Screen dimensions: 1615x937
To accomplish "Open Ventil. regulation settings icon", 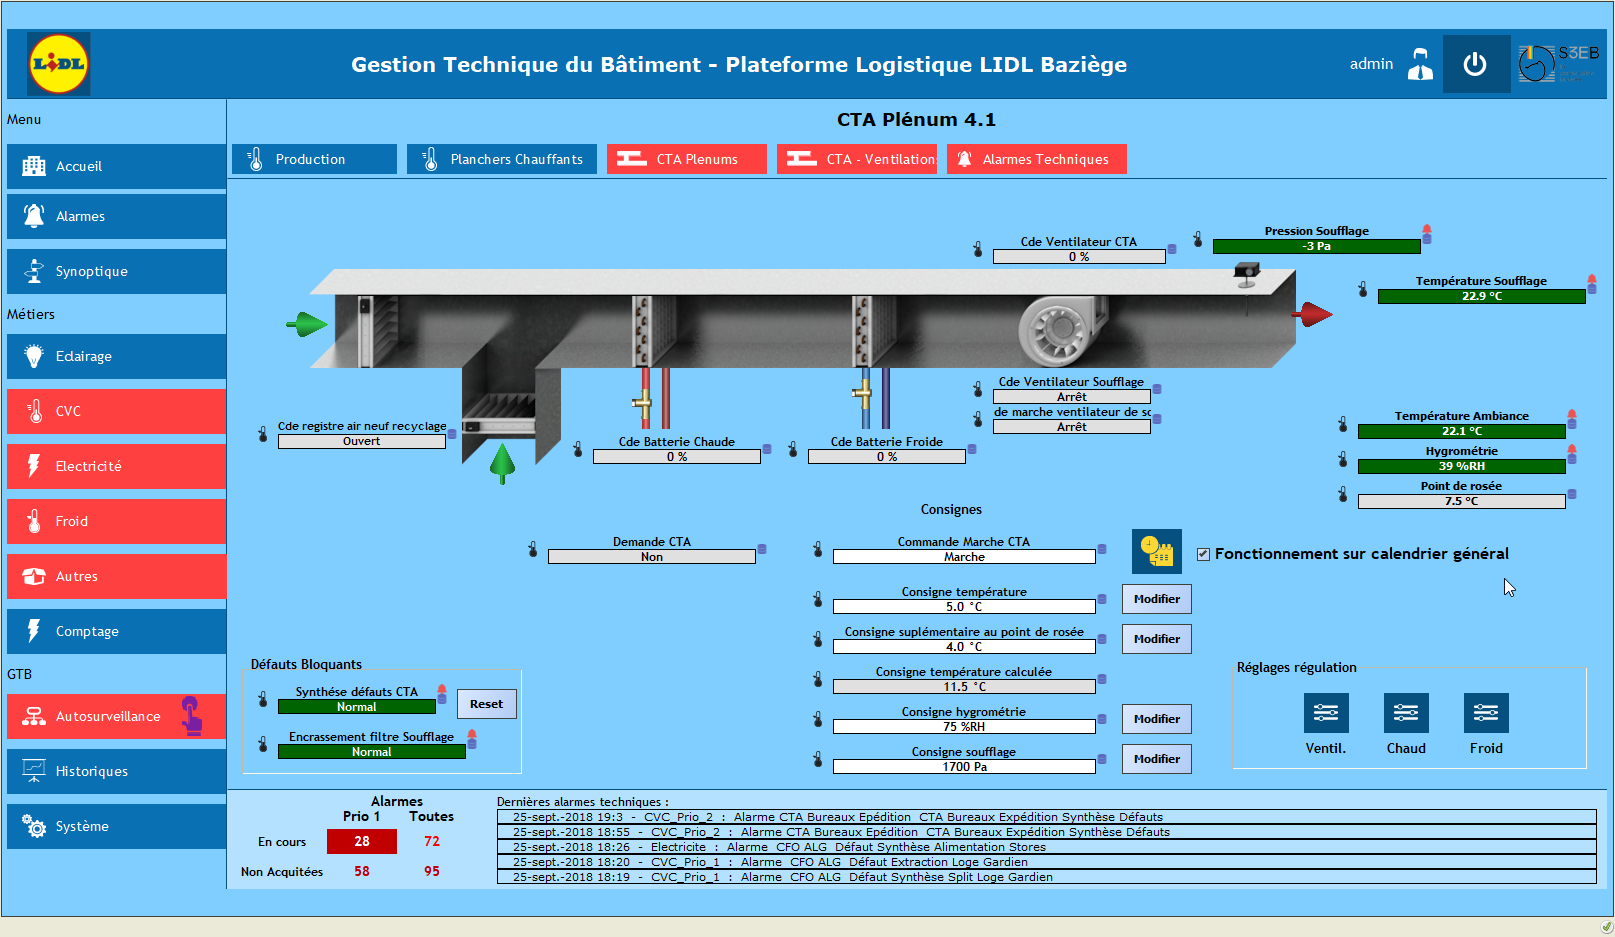I will click(x=1326, y=713).
